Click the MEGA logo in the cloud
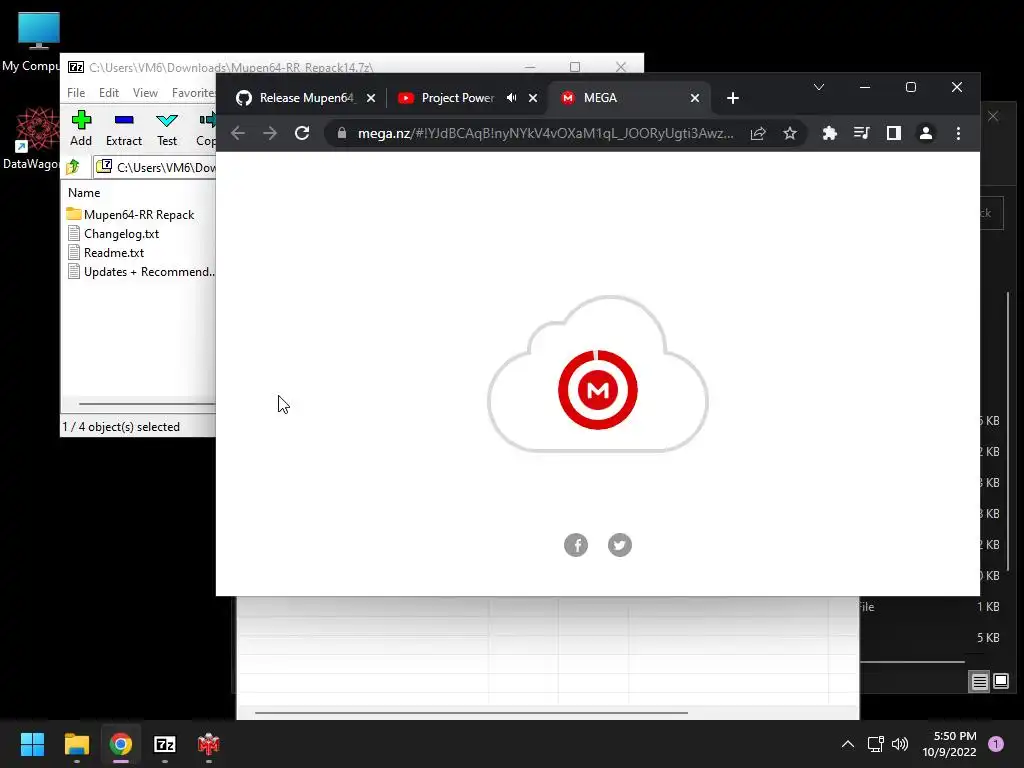The image size is (1024, 768). tap(598, 390)
